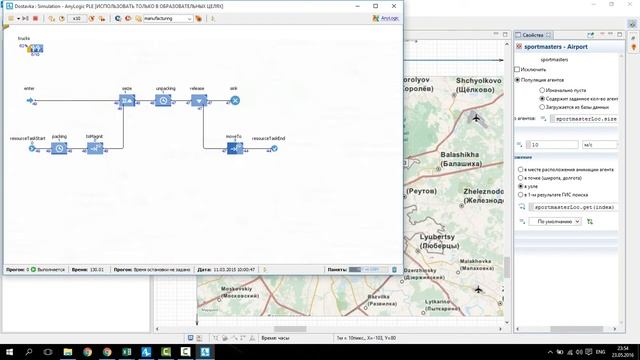
Task: Click the map editor vertical scrollbar thumb
Action: point(507,267)
